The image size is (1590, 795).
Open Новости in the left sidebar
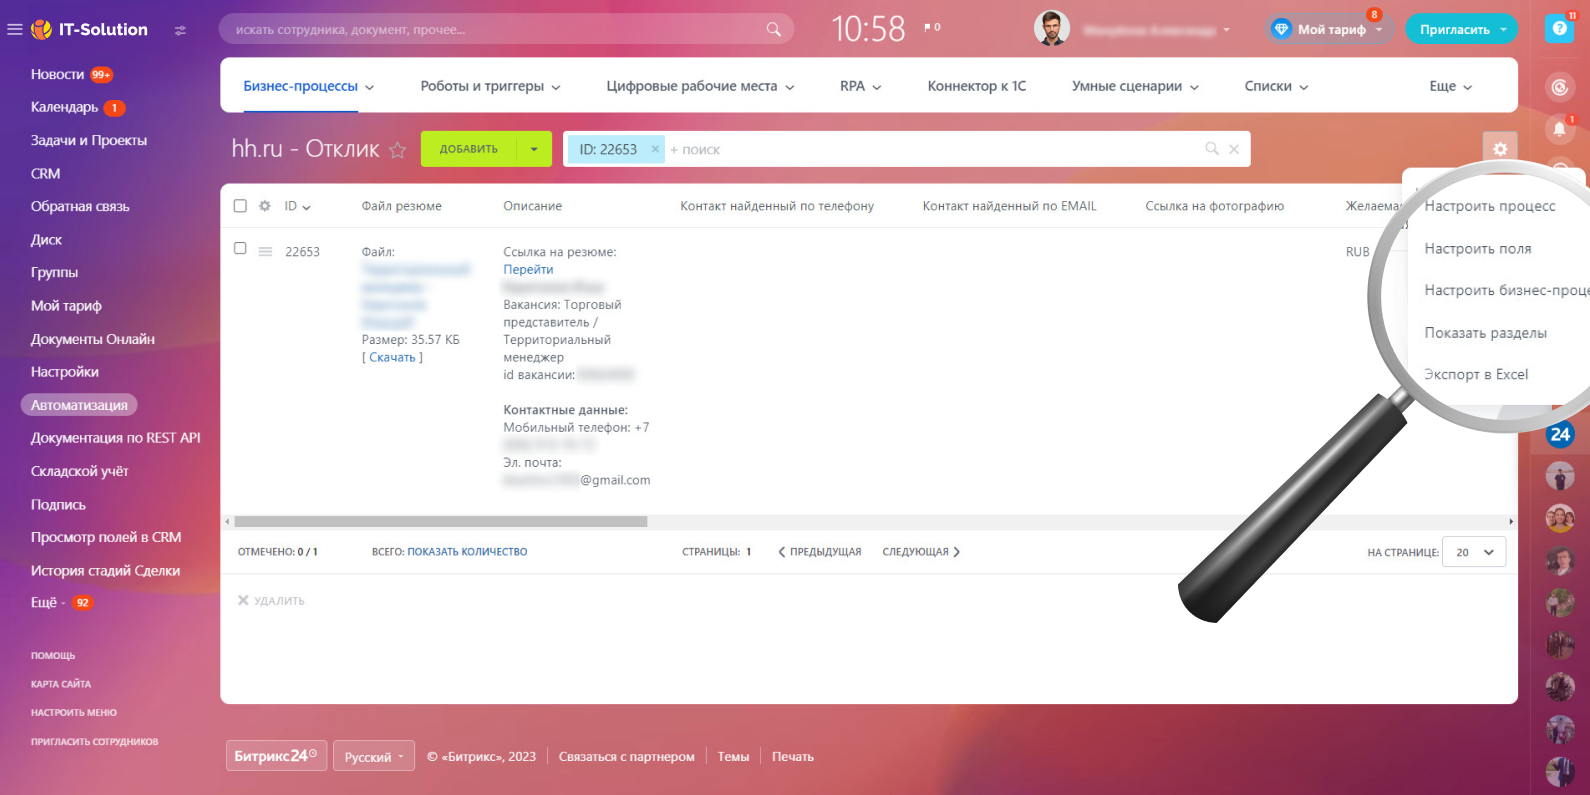pyautogui.click(x=58, y=74)
